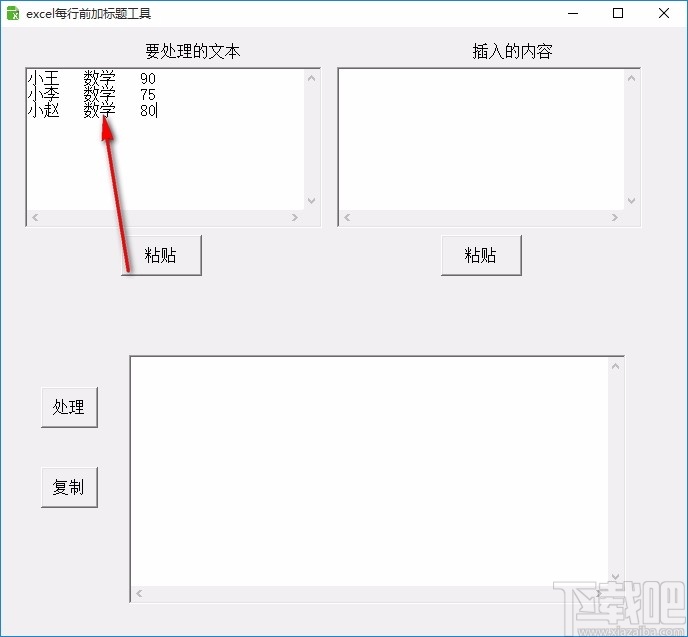The width and height of the screenshot is (688, 637).
Task: Minimize the excel tool window
Action: (573, 13)
